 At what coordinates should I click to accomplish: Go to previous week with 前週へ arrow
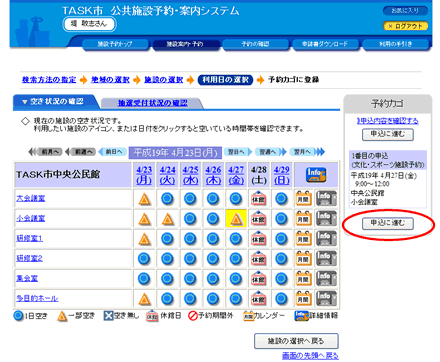pyautogui.click(x=80, y=152)
